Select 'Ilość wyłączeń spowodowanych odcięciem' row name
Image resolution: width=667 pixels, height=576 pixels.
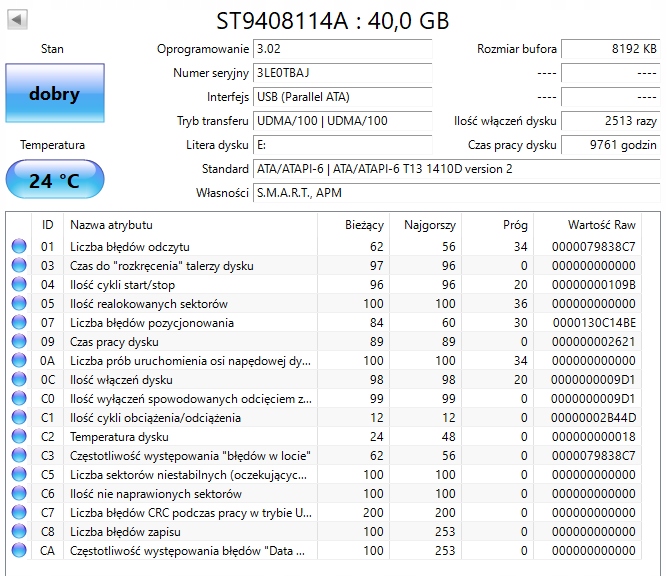coord(191,399)
